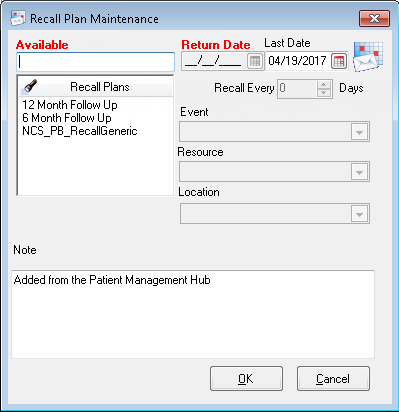Select the NCS_PB_RecallGeneric plan
Viewport: 399px width, 412px height.
(80, 131)
